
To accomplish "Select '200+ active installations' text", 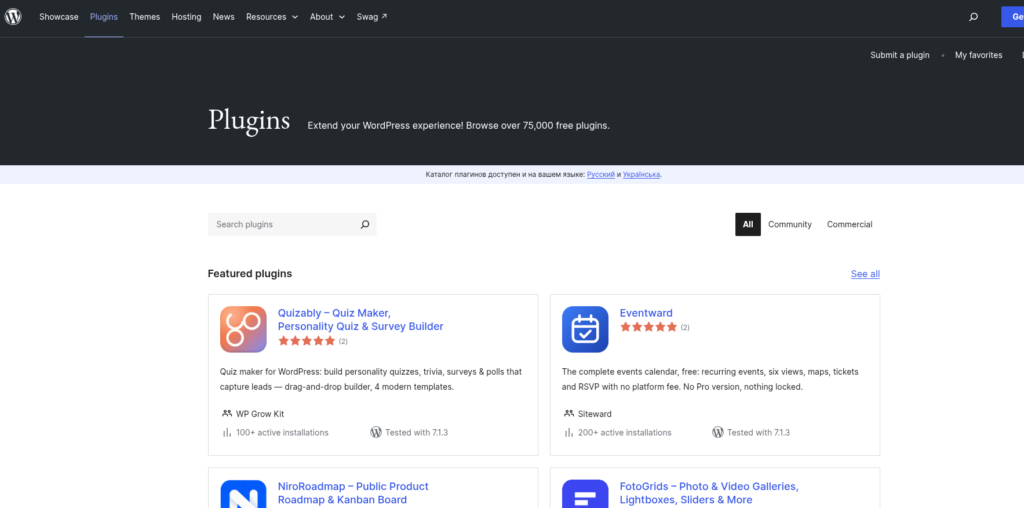I will [x=624, y=432].
